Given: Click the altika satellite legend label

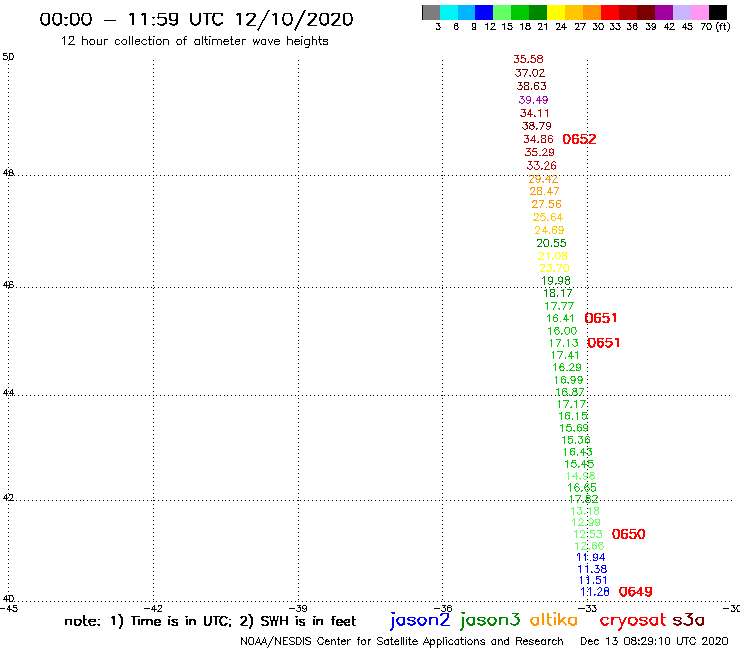Looking at the screenshot, I should 554,620.
